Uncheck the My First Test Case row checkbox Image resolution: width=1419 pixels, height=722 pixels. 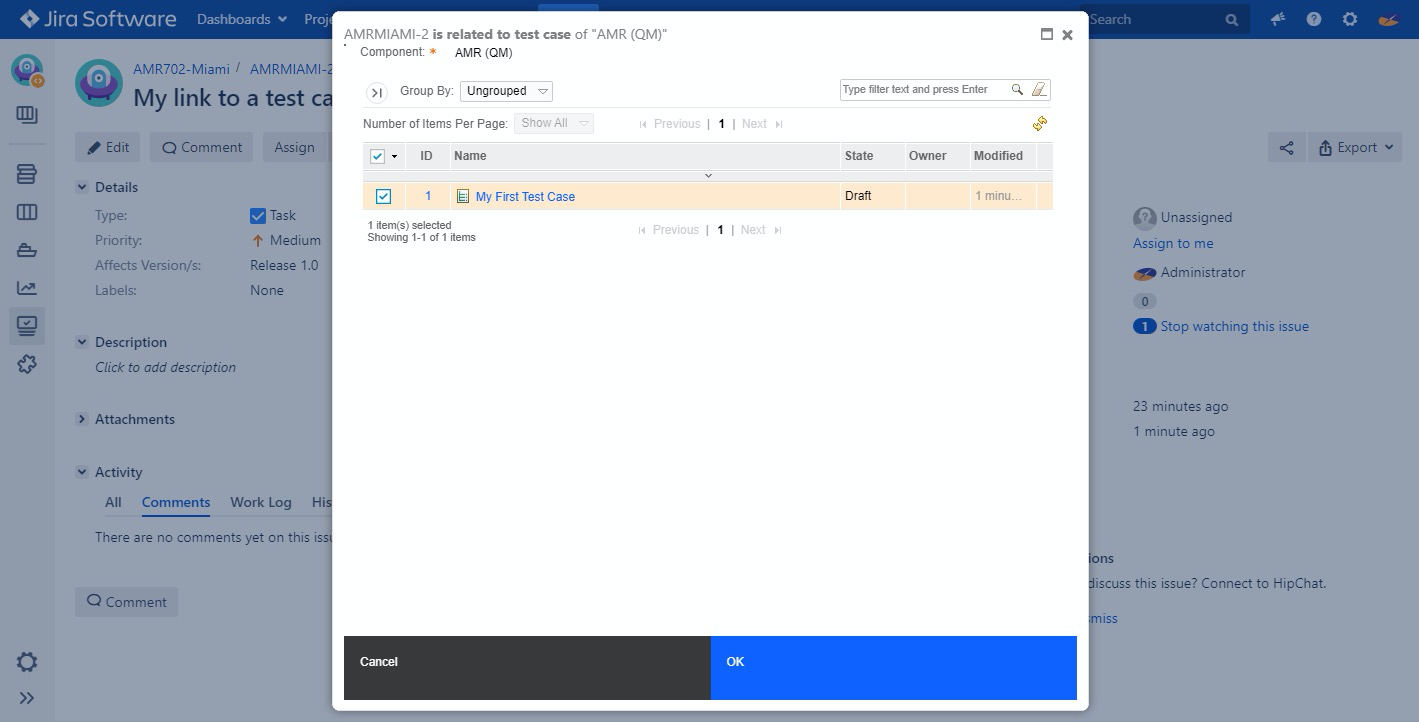[383, 196]
